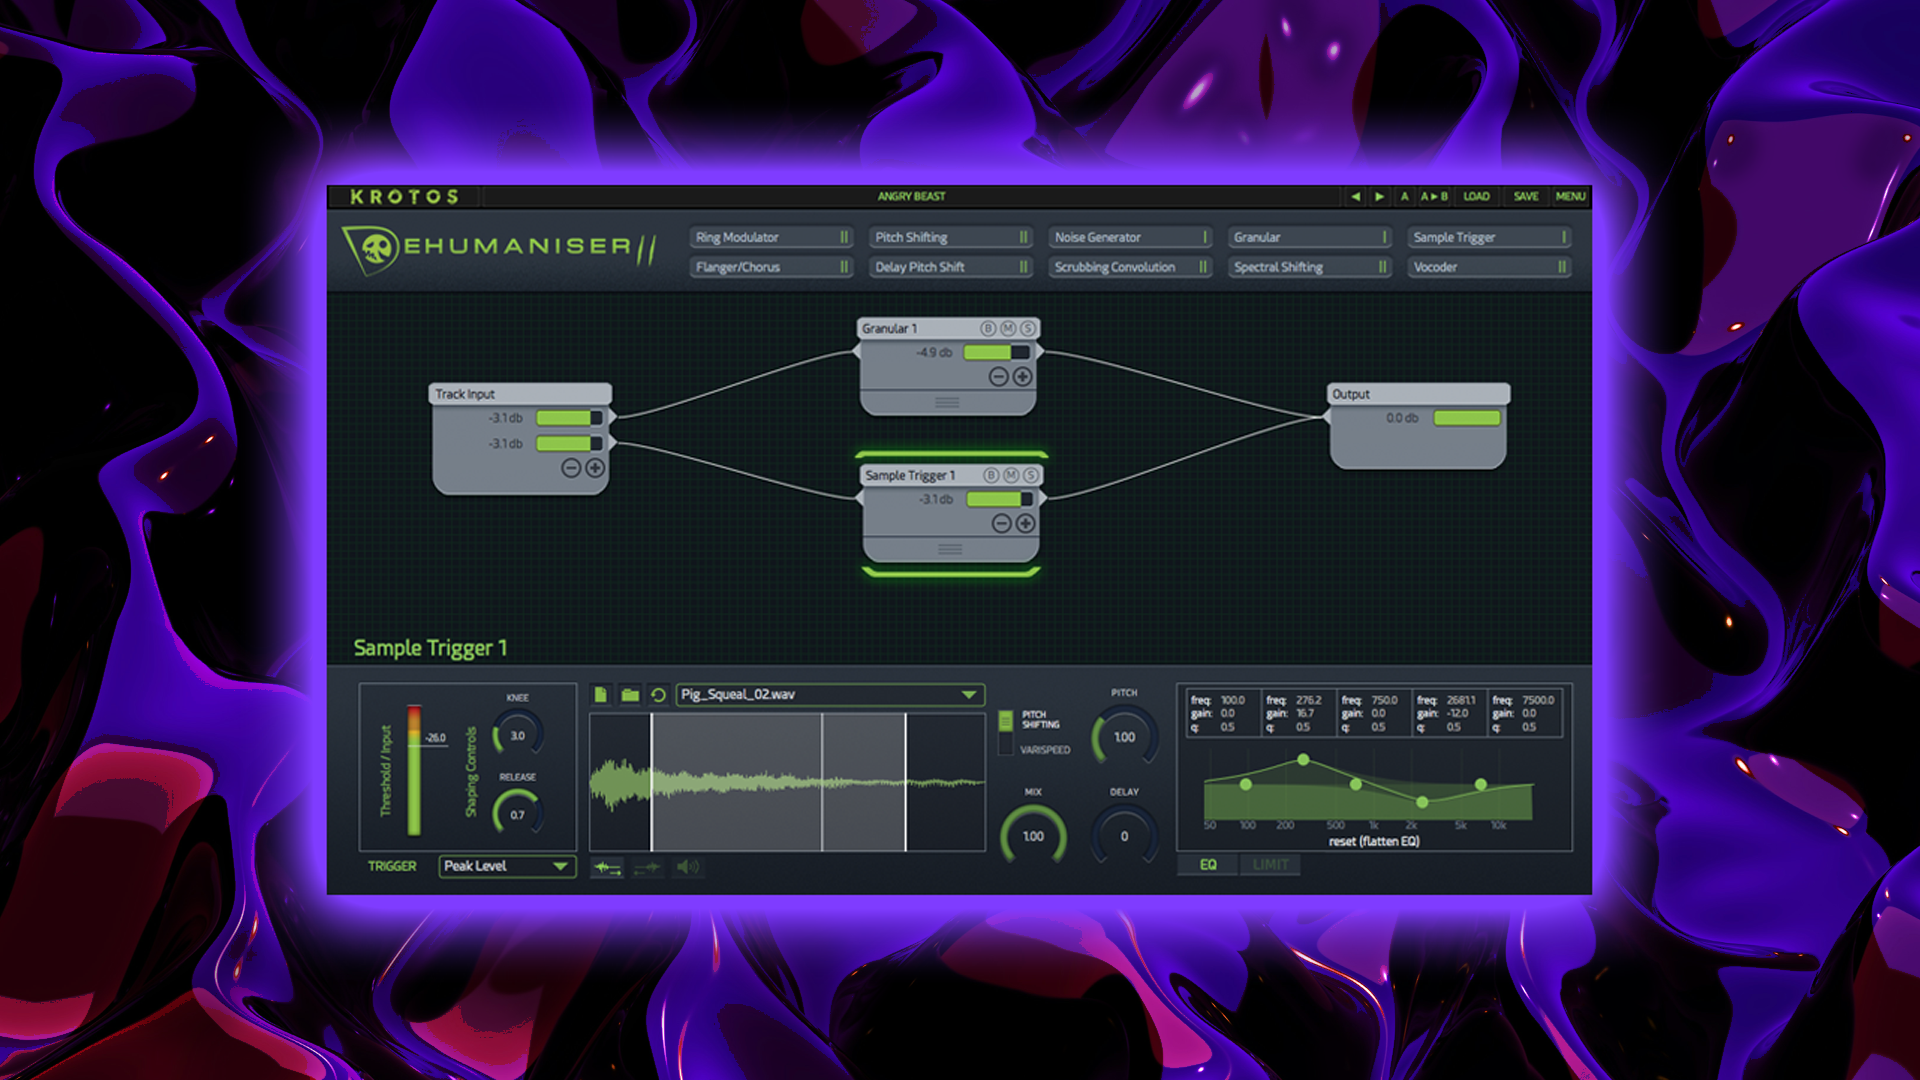Screen dimensions: 1920x1080
Task: Adjust the first Track Input level slider
Action: pos(569,418)
